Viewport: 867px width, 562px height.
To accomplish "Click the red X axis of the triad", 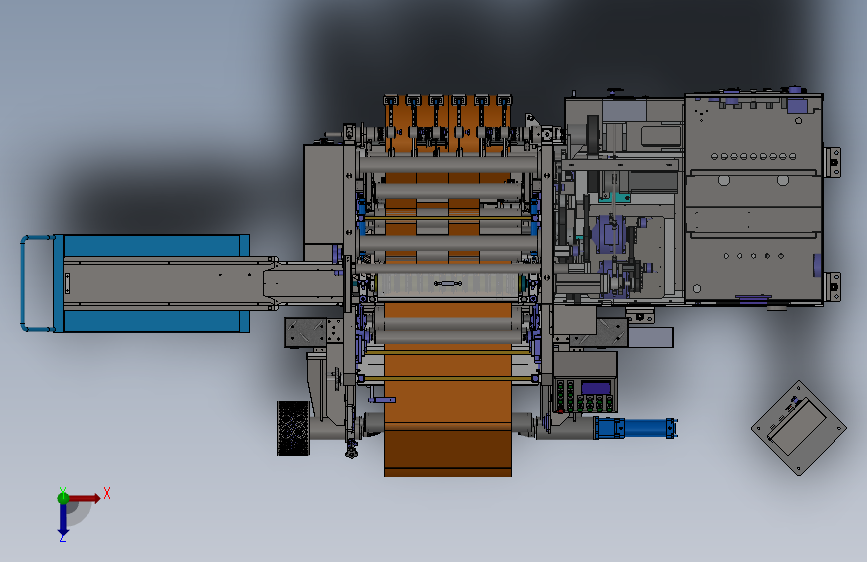I will 86,498.
